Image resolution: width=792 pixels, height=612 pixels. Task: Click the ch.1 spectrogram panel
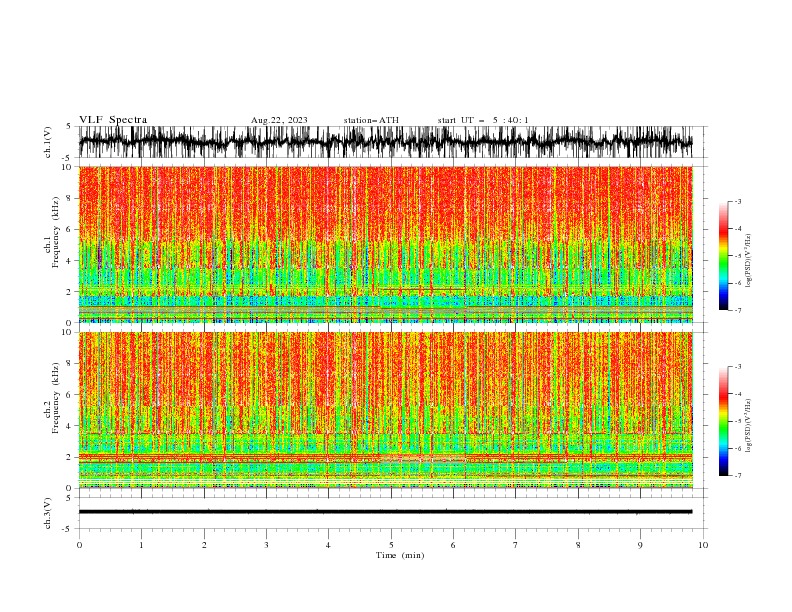pyautogui.click(x=386, y=244)
